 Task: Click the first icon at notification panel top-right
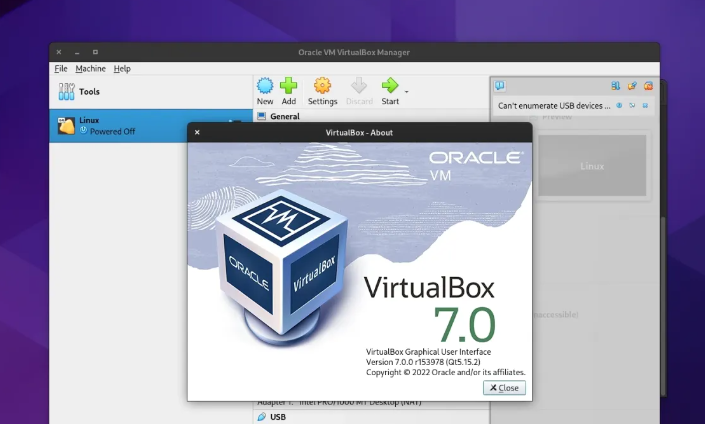(616, 85)
